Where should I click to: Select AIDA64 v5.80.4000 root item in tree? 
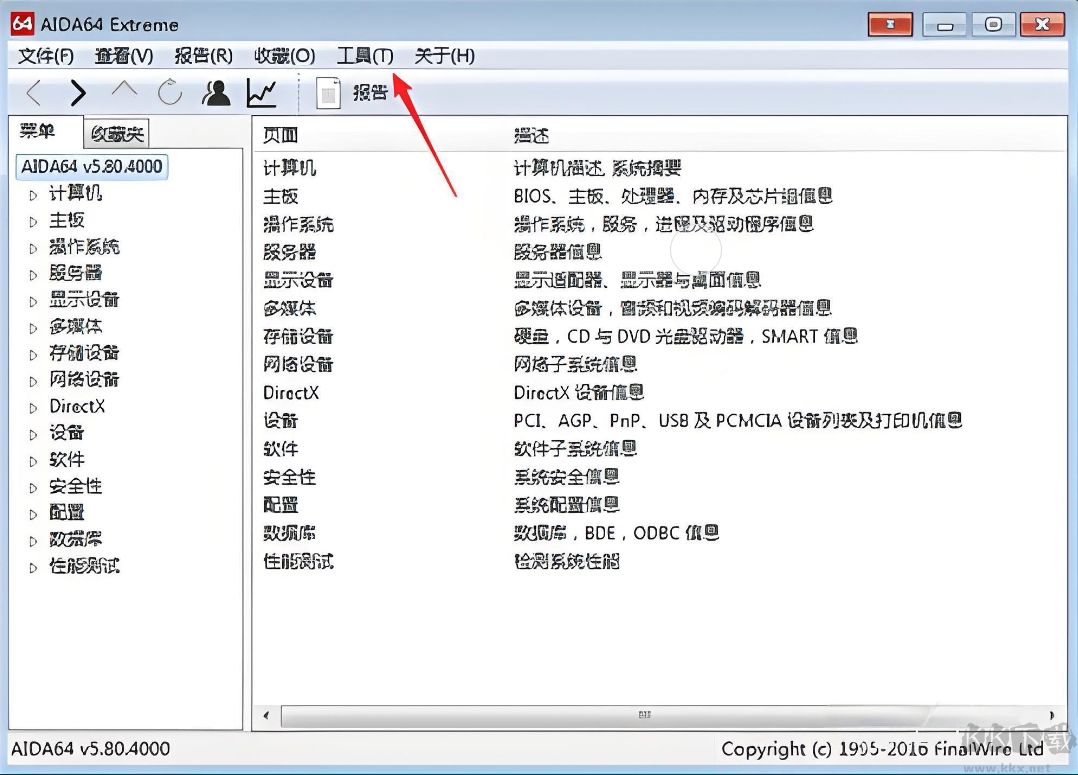[91, 167]
